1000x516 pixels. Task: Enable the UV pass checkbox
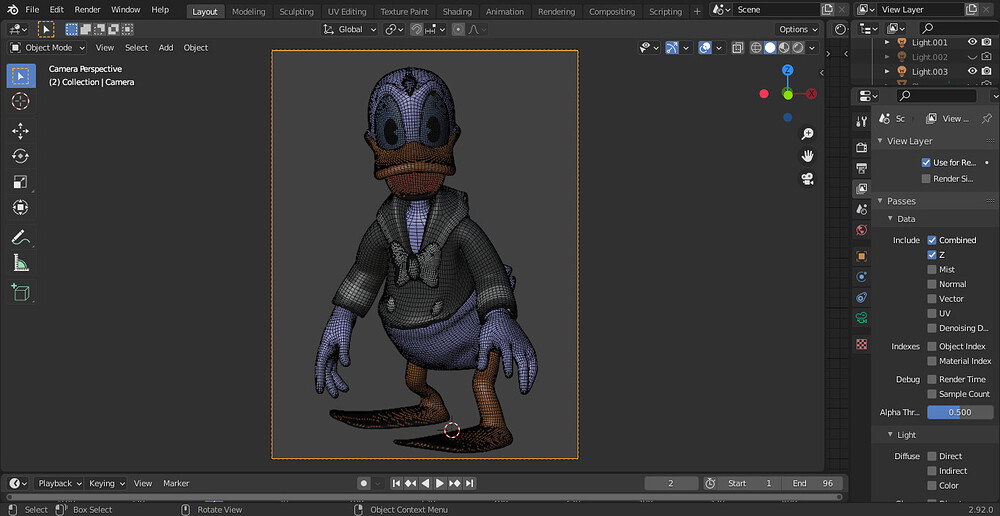(932, 313)
